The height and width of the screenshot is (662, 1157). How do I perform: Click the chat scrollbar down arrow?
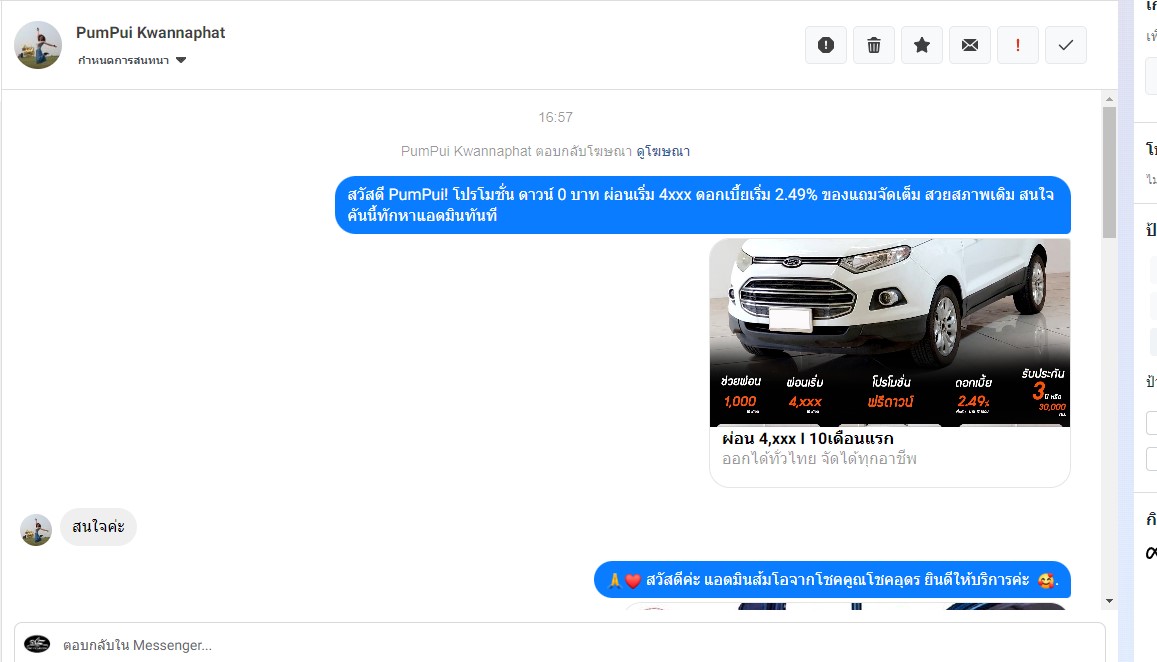[1109, 601]
